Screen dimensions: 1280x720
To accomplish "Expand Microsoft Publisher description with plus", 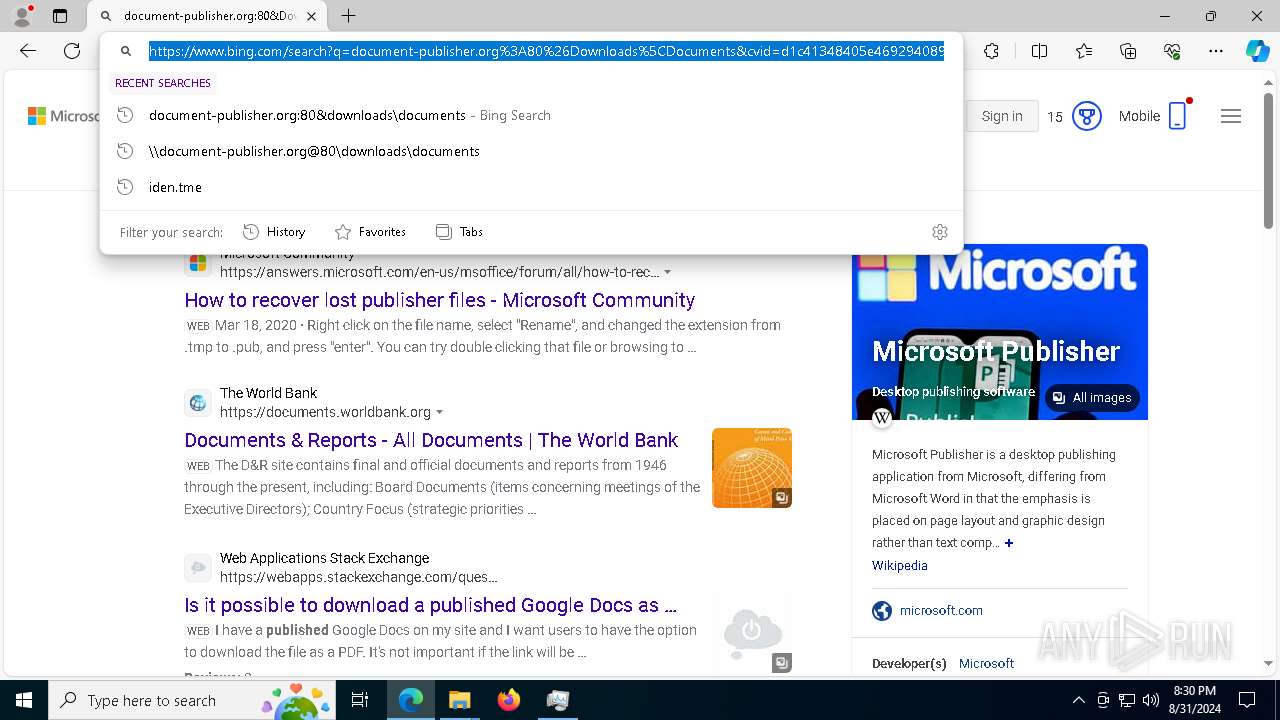I will pos(1009,543).
